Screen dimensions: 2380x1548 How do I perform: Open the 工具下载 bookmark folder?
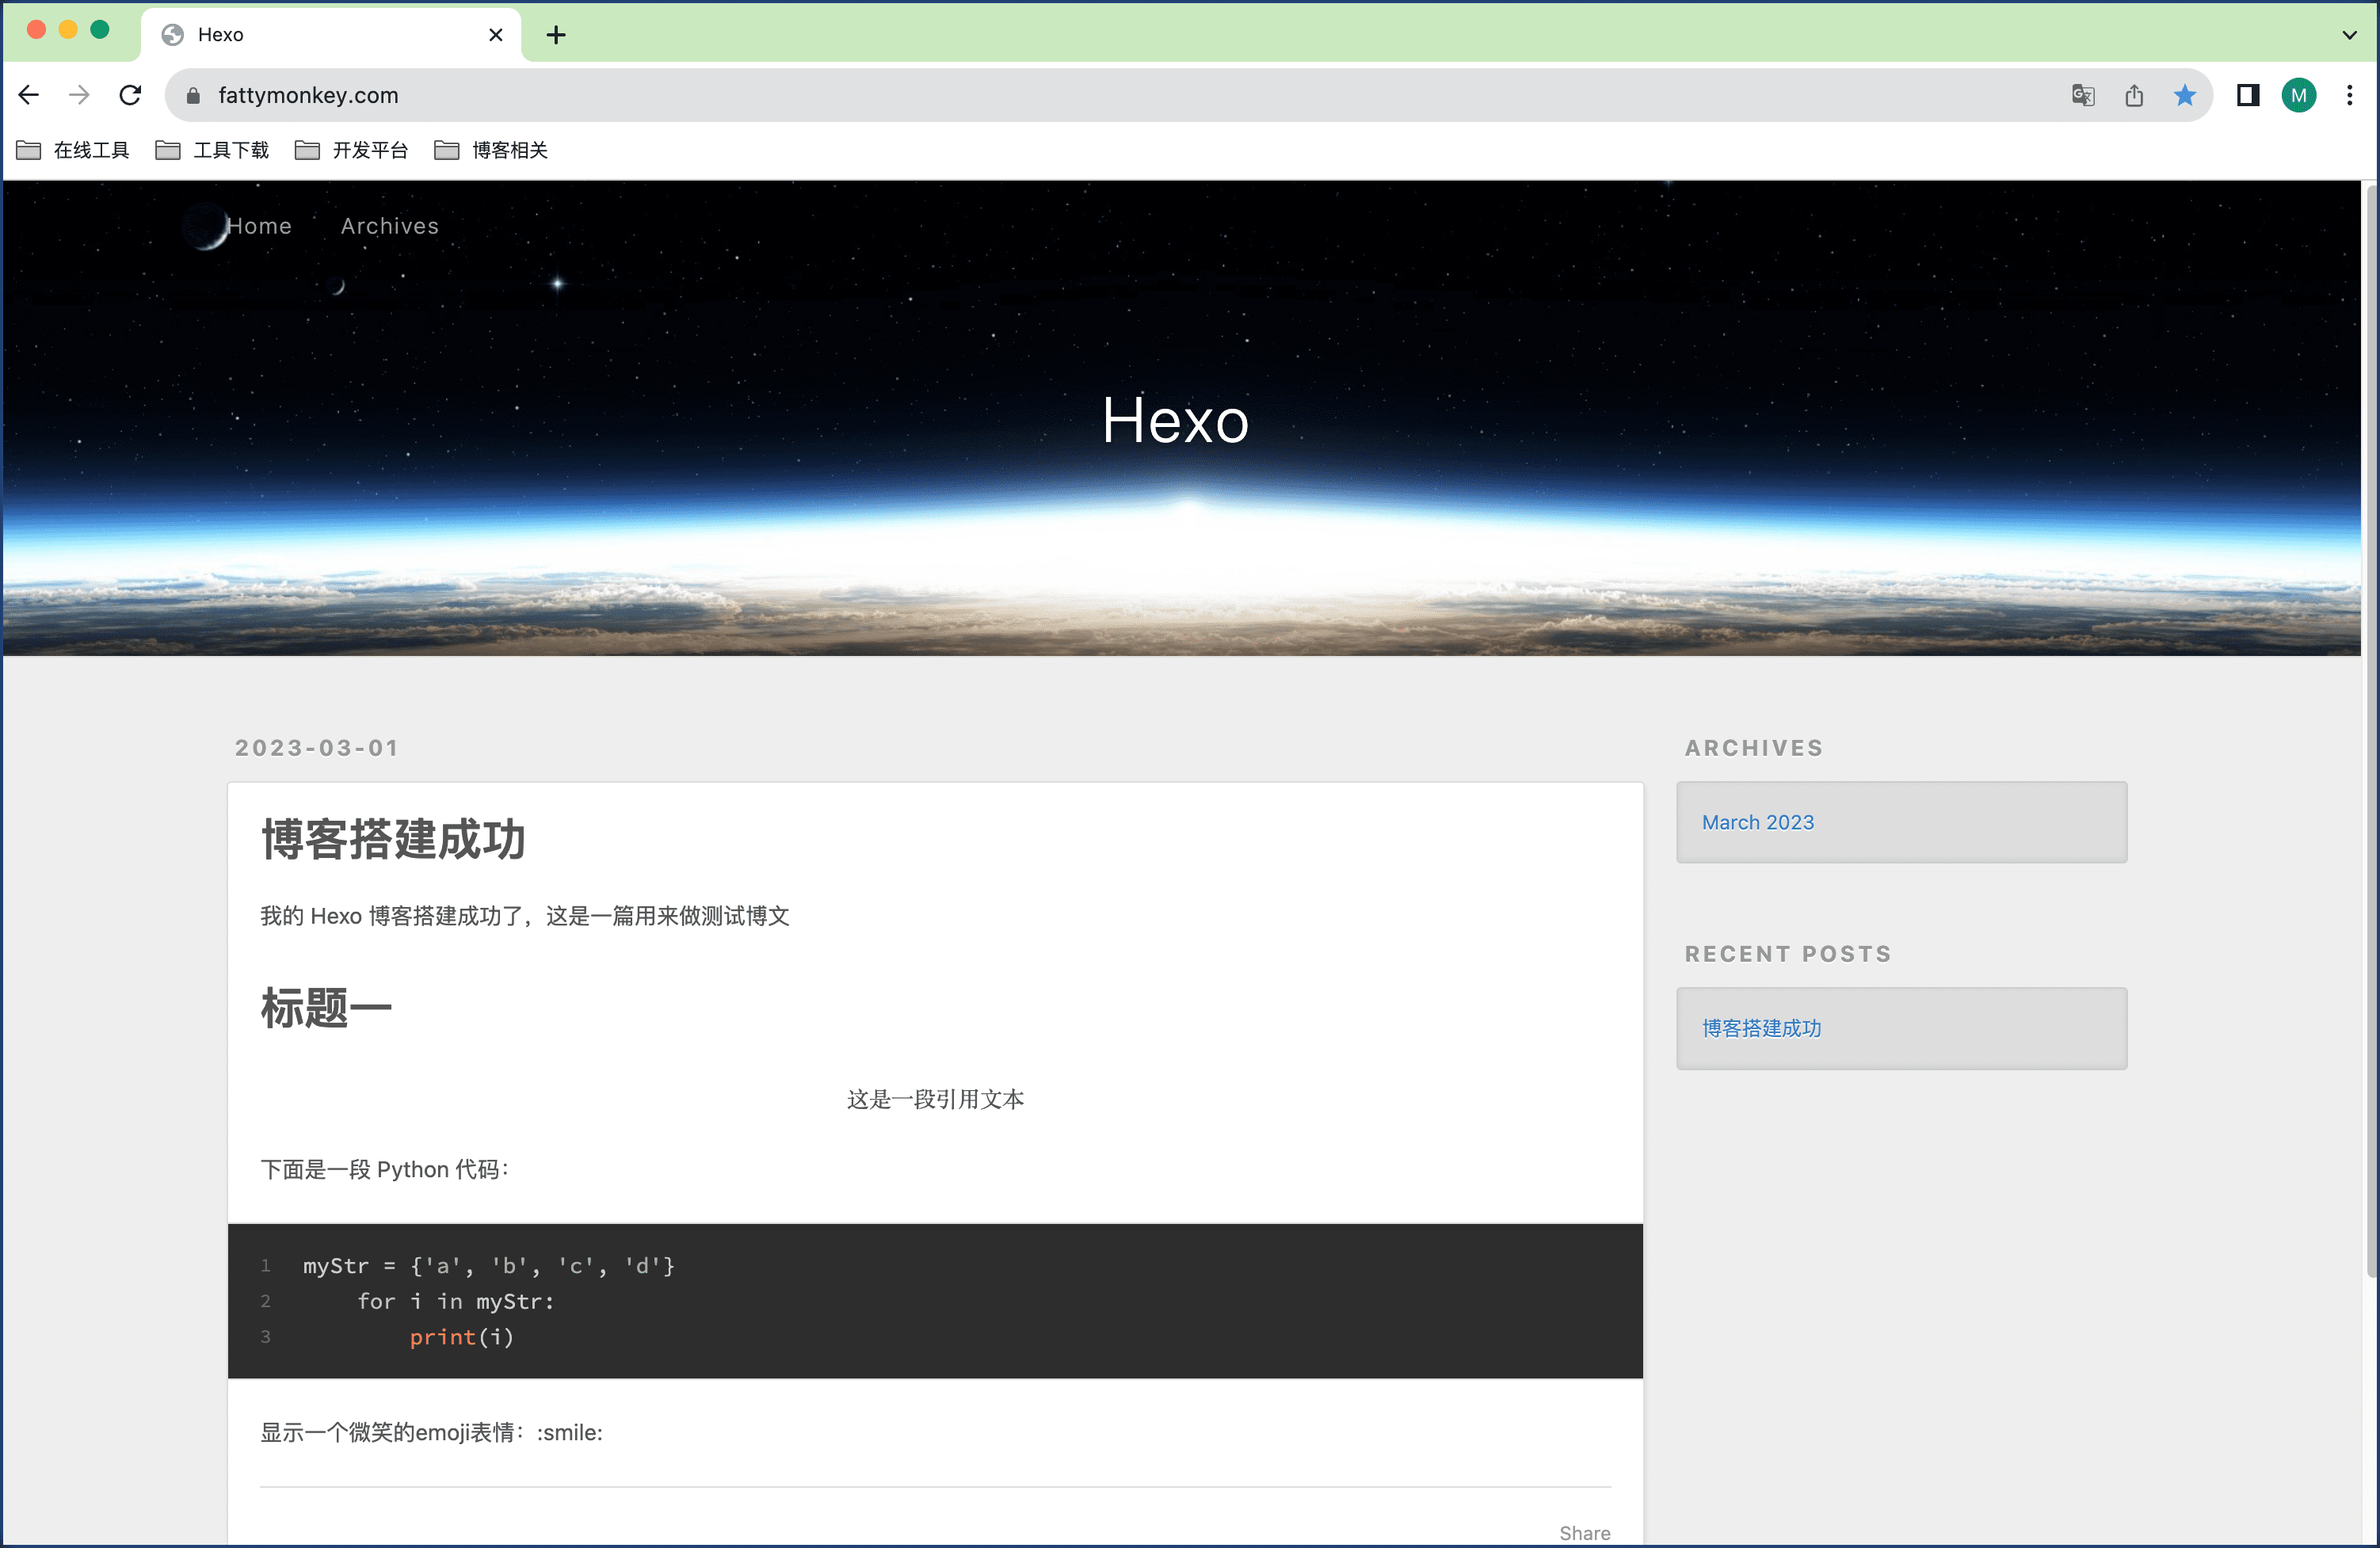212,150
